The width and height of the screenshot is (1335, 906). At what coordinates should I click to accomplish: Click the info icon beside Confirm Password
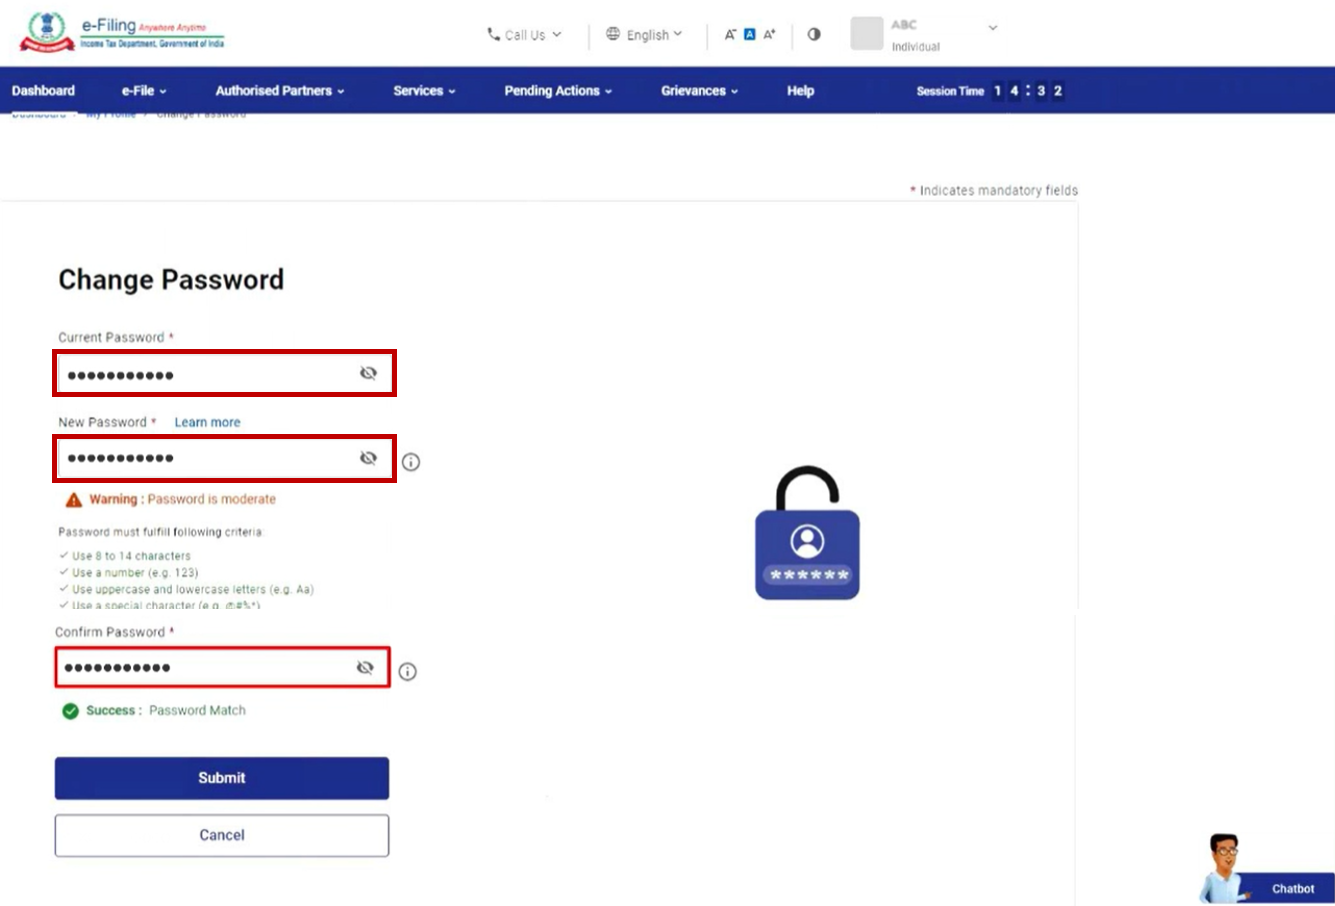click(x=407, y=672)
